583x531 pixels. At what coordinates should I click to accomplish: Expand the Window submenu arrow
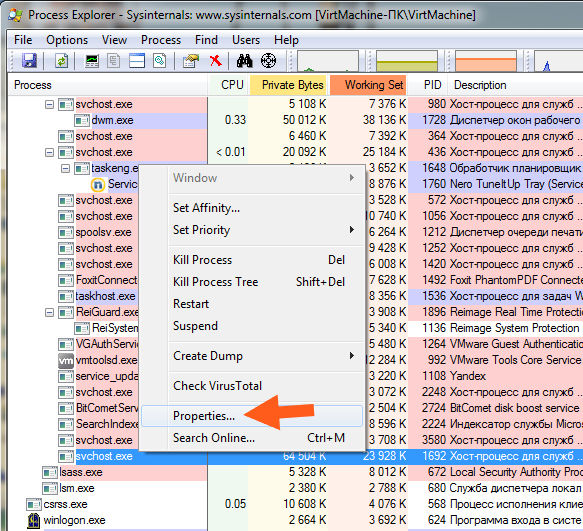coord(352,178)
